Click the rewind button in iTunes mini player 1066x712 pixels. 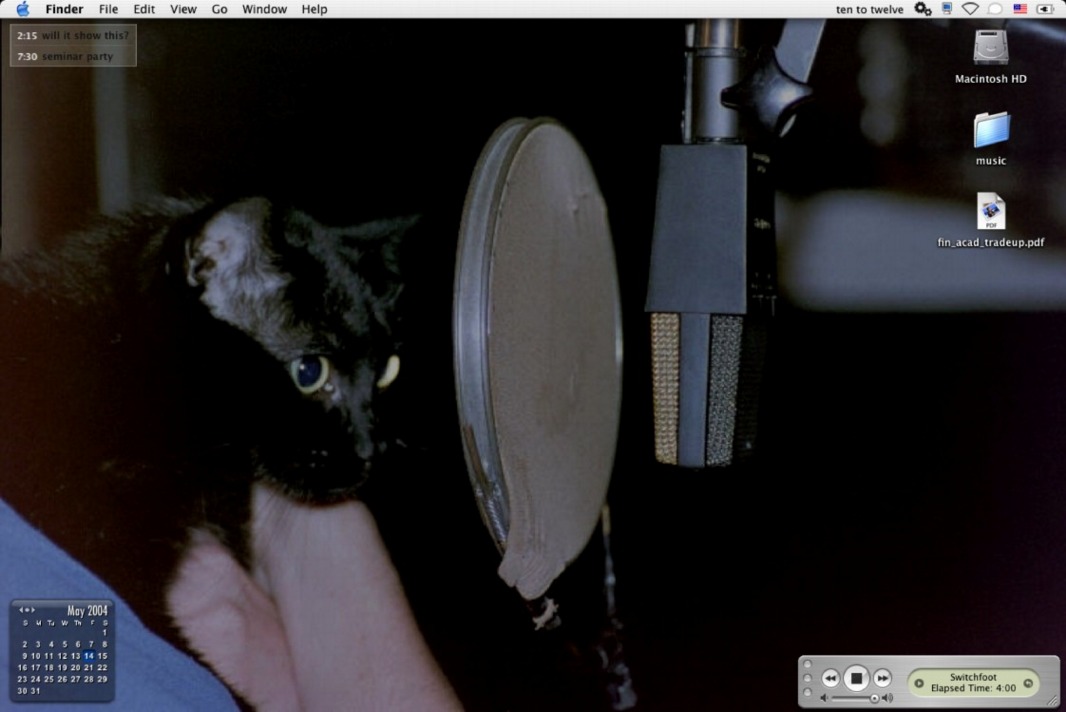(831, 678)
